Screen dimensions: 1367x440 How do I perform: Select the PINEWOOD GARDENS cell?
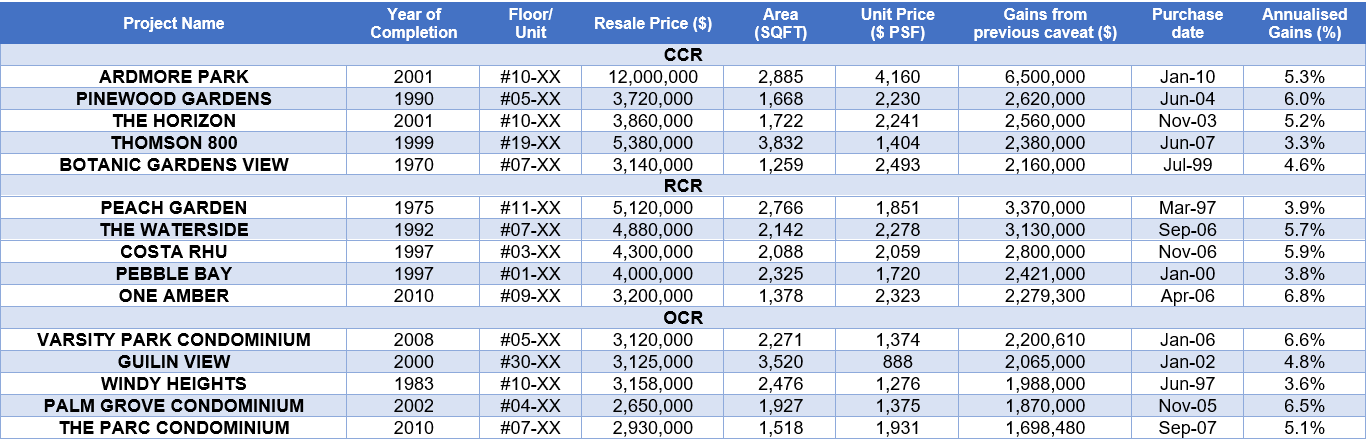click(x=174, y=99)
